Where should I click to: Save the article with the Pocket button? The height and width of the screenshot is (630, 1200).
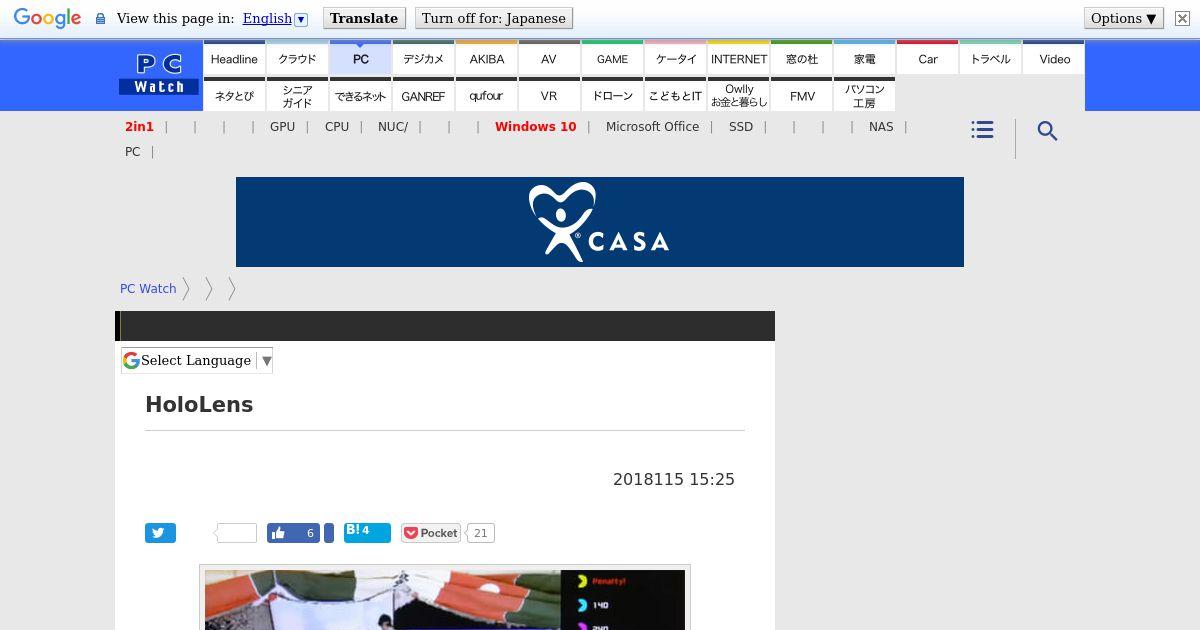(431, 533)
